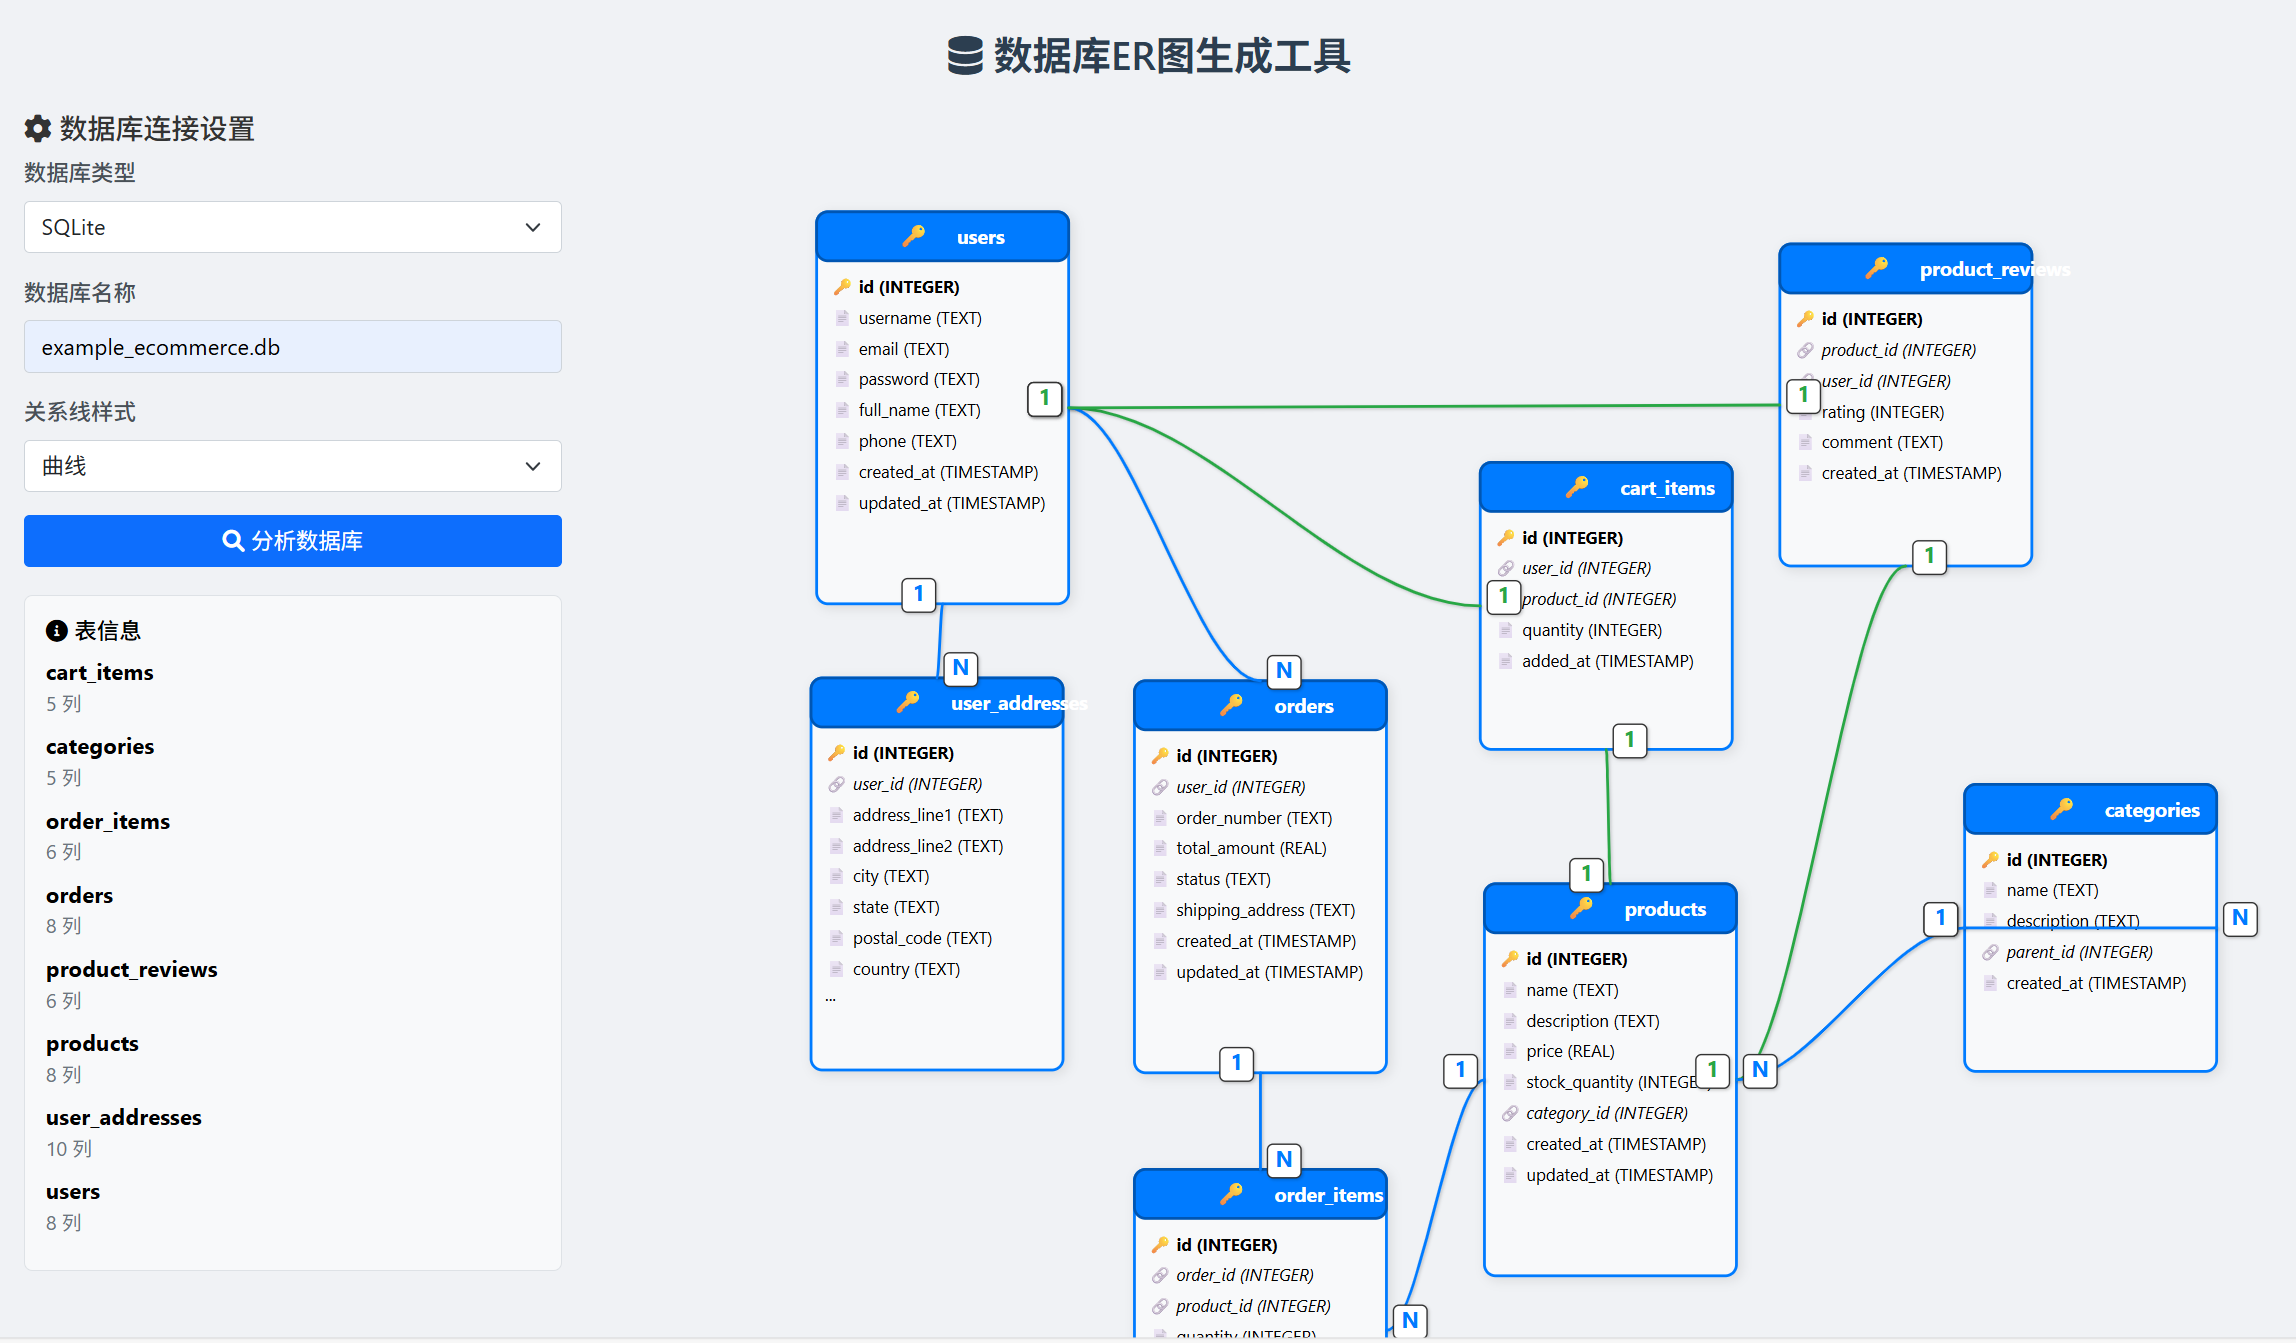Click the info icon beside 表信息

tap(57, 631)
